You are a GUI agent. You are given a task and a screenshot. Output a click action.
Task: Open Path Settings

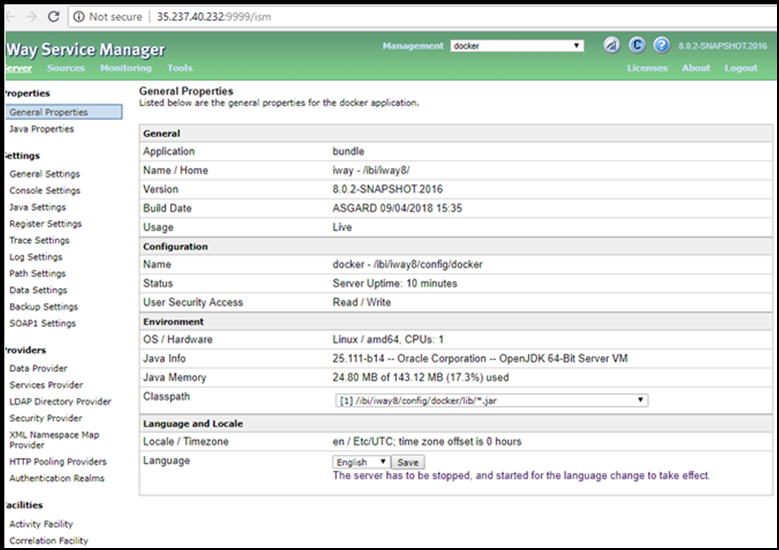[x=38, y=273]
